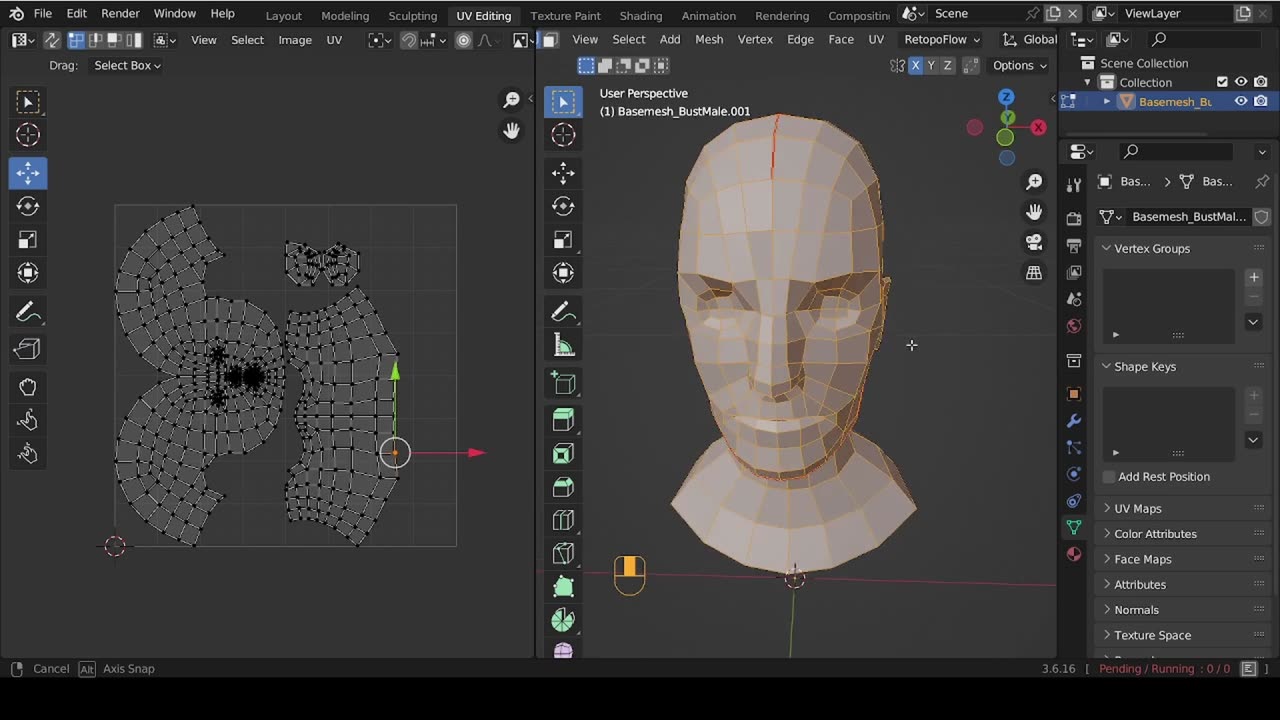Select the Move tool in UV editor toolbar
1280x720 pixels.
pyautogui.click(x=28, y=172)
